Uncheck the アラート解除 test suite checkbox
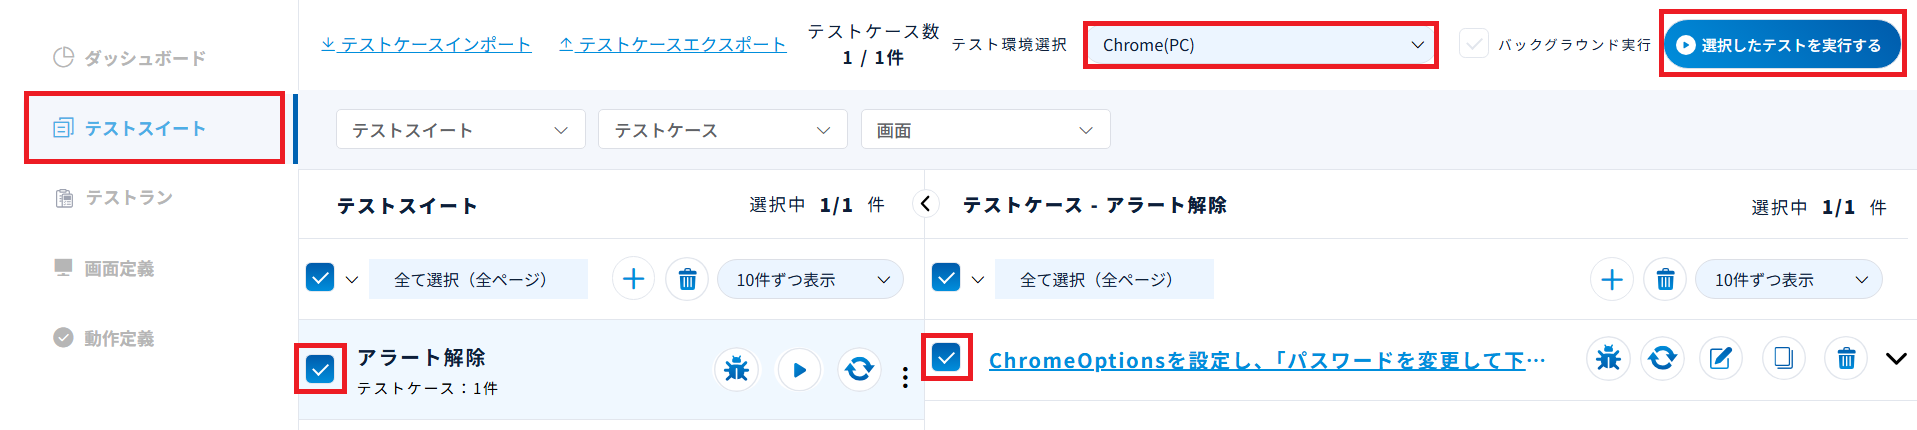This screenshot has width=1917, height=430. (x=320, y=369)
